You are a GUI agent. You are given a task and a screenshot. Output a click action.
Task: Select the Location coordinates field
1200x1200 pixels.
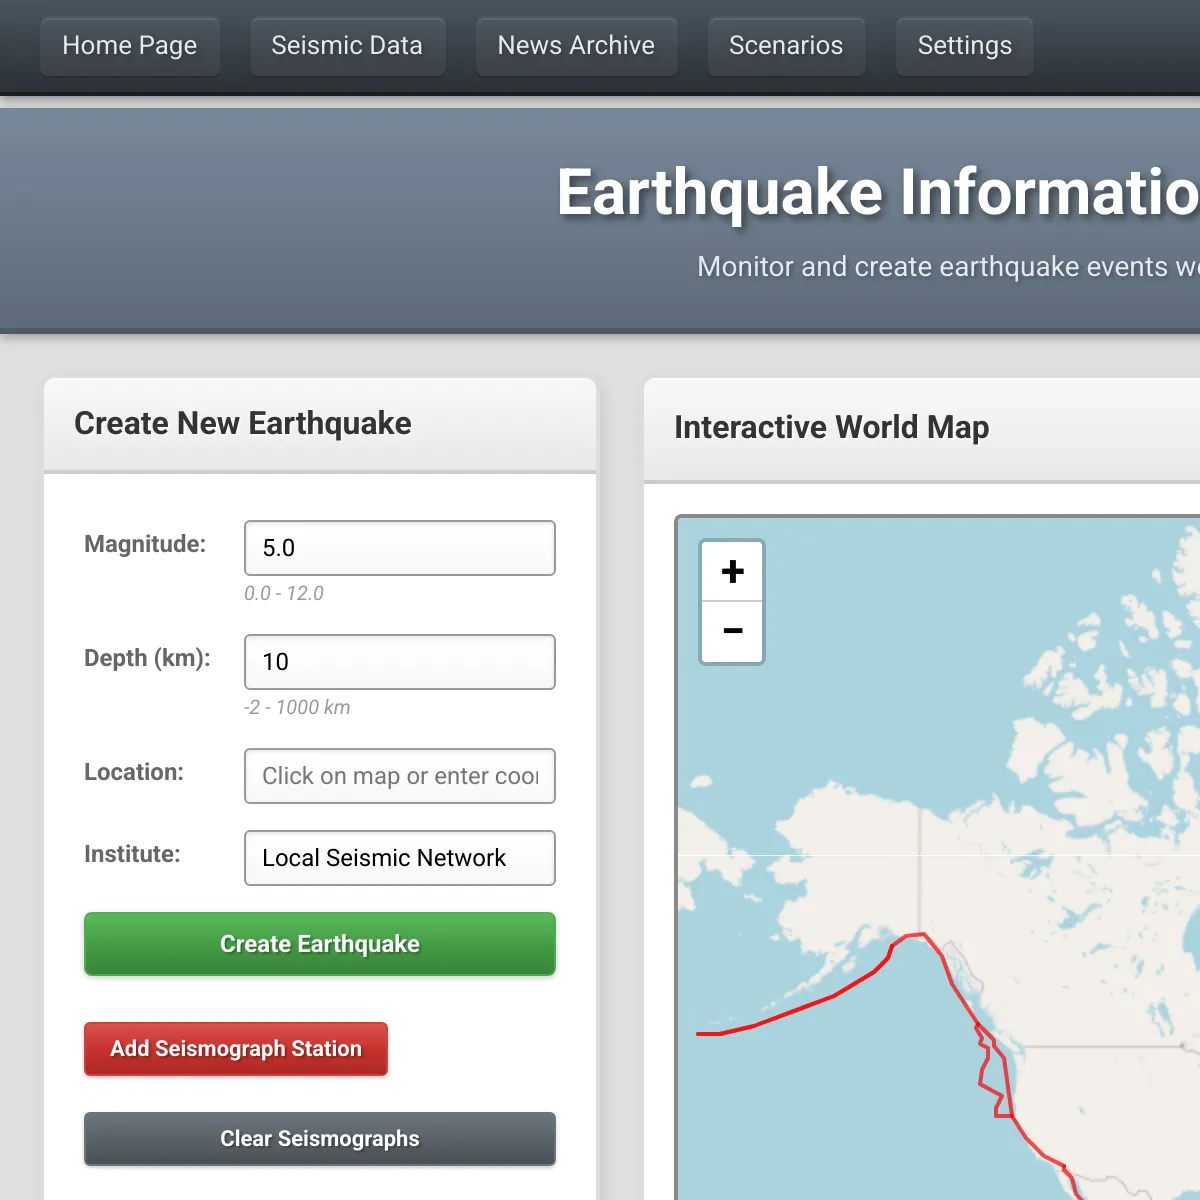(399, 776)
